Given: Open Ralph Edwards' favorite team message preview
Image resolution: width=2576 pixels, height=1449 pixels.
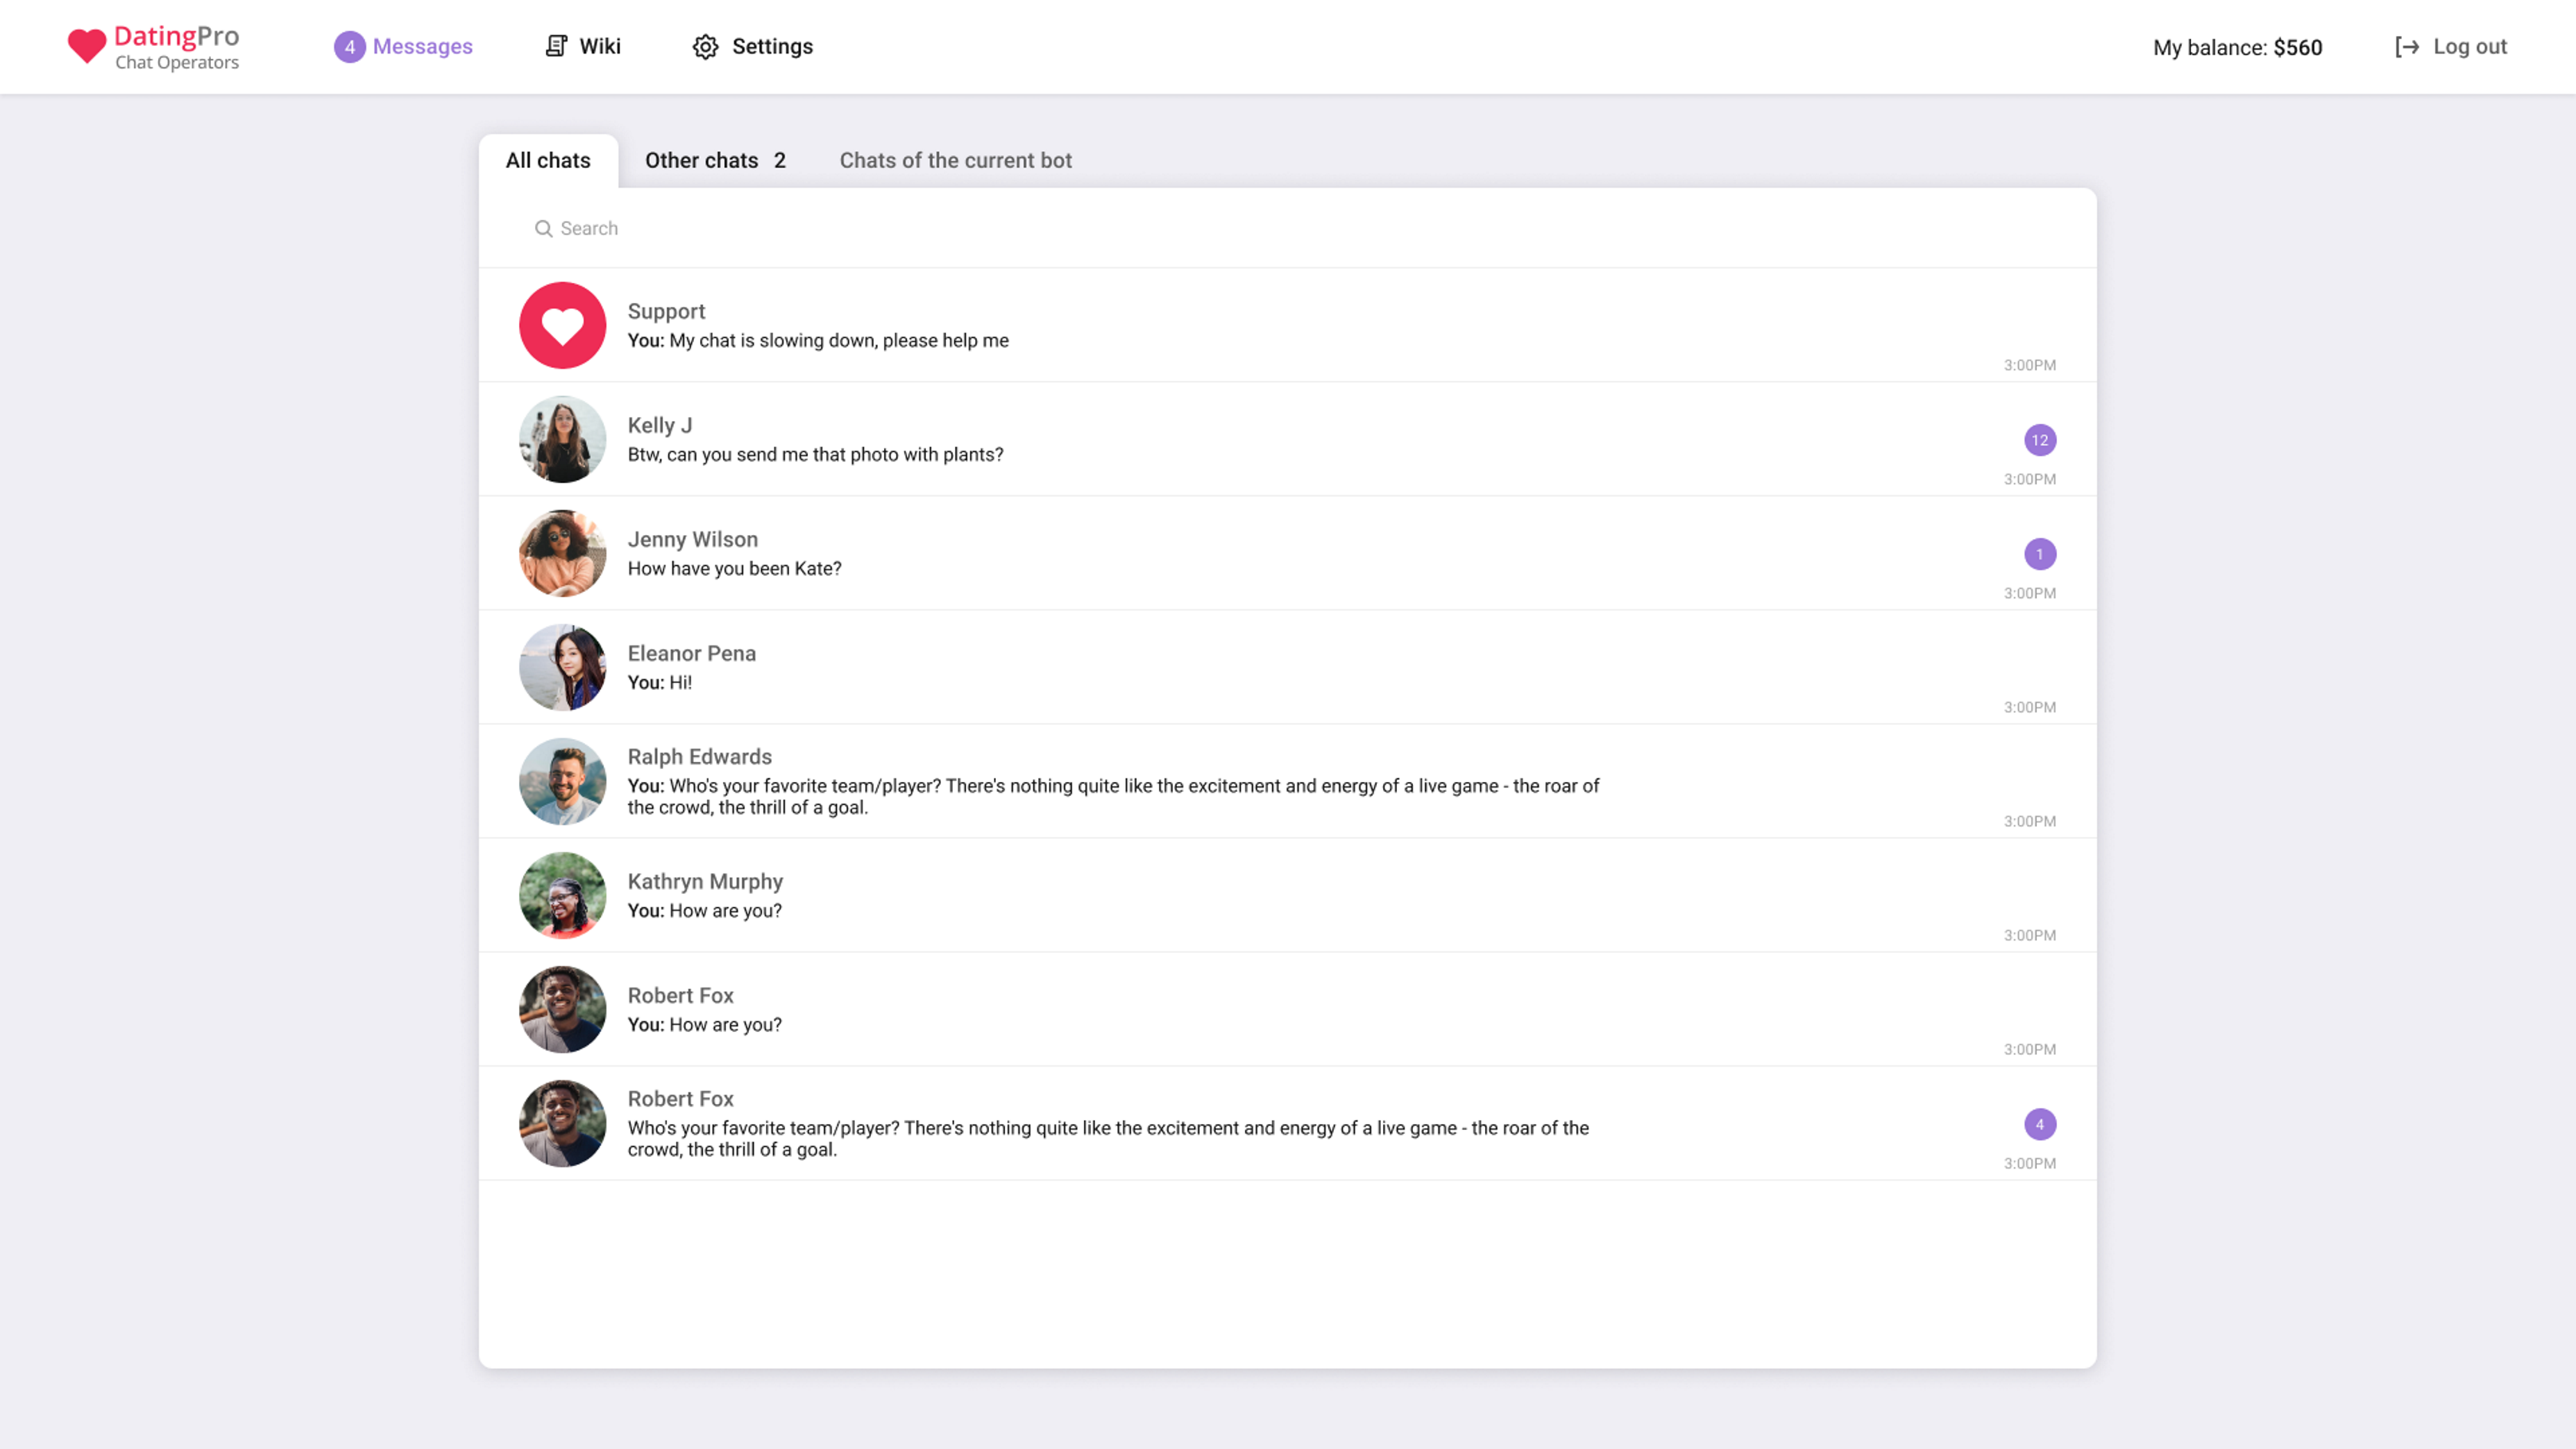Looking at the screenshot, I should (x=1113, y=796).
